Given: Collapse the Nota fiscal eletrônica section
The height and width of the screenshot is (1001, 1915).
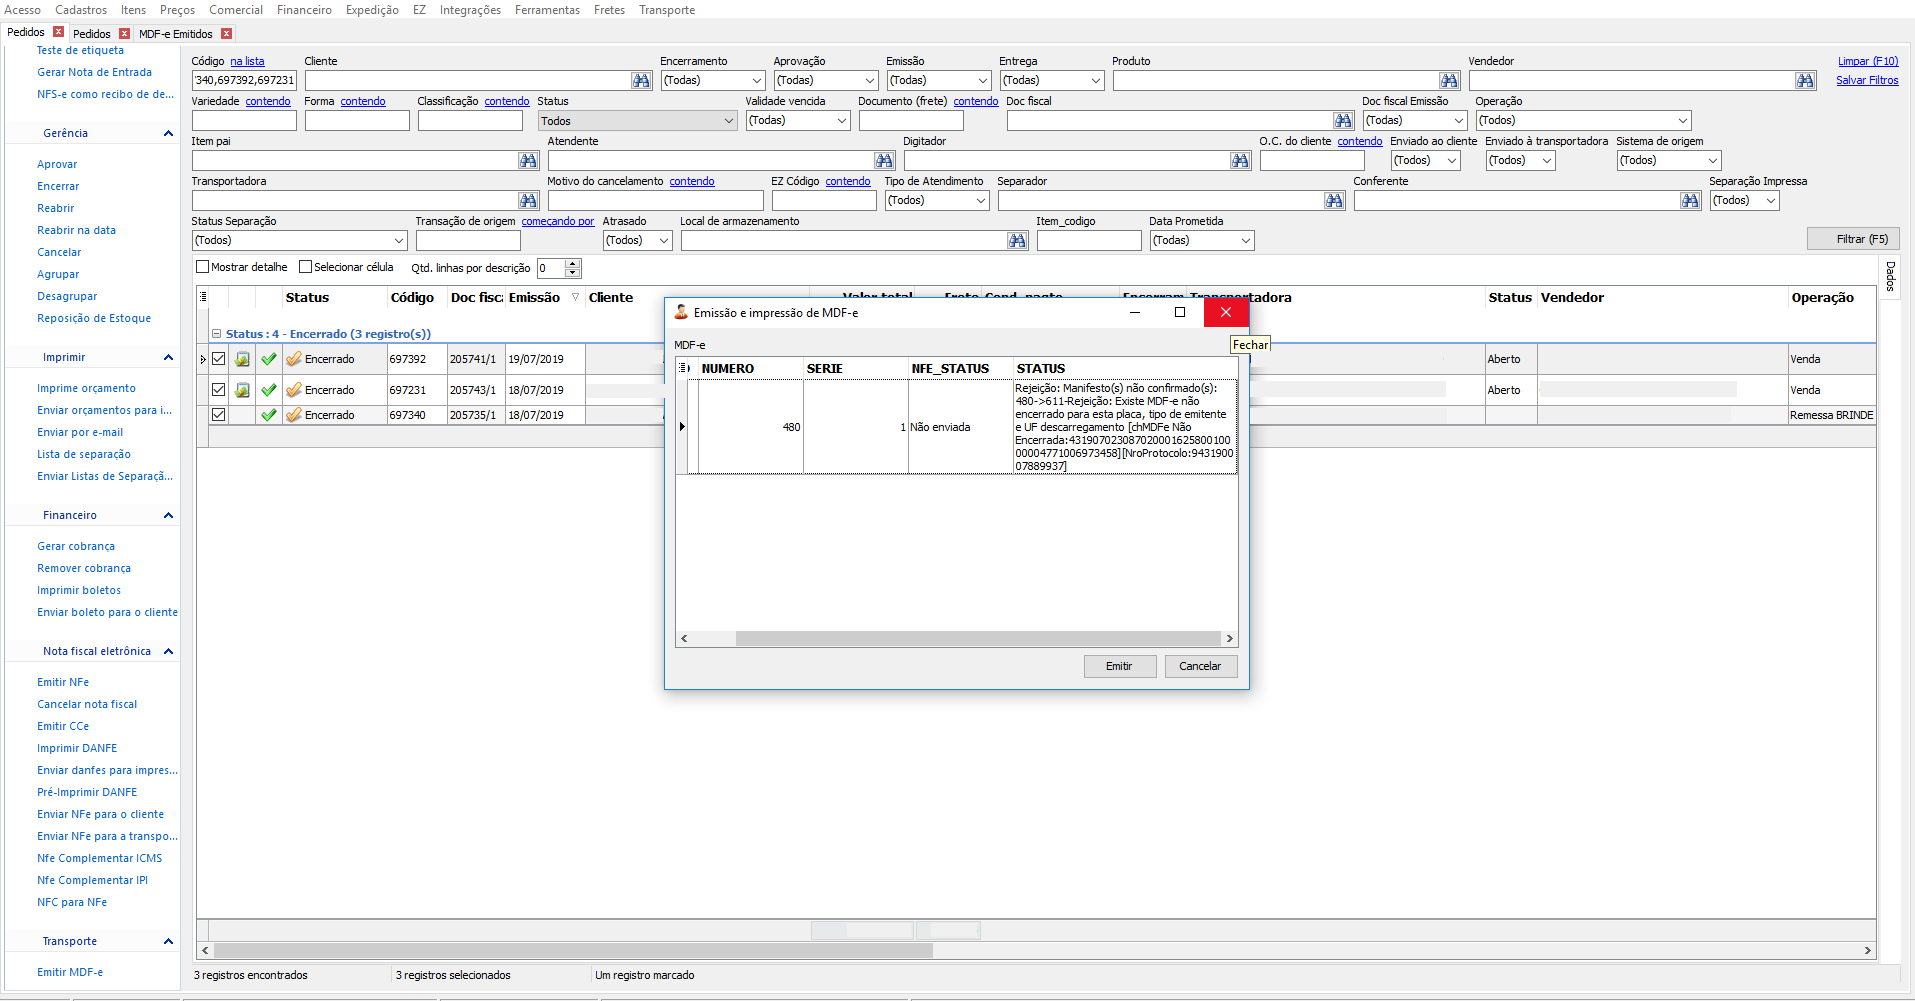Looking at the screenshot, I should (168, 652).
